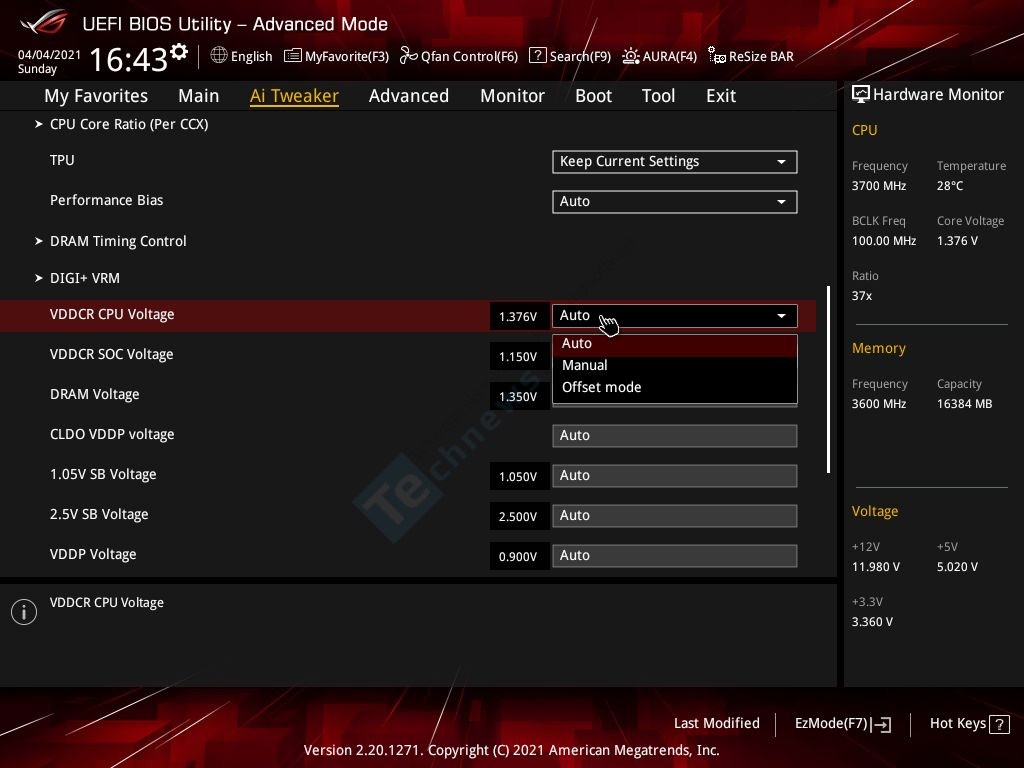Click the 1.150V SOC value box
Screen dimensions: 1024x768
point(518,357)
